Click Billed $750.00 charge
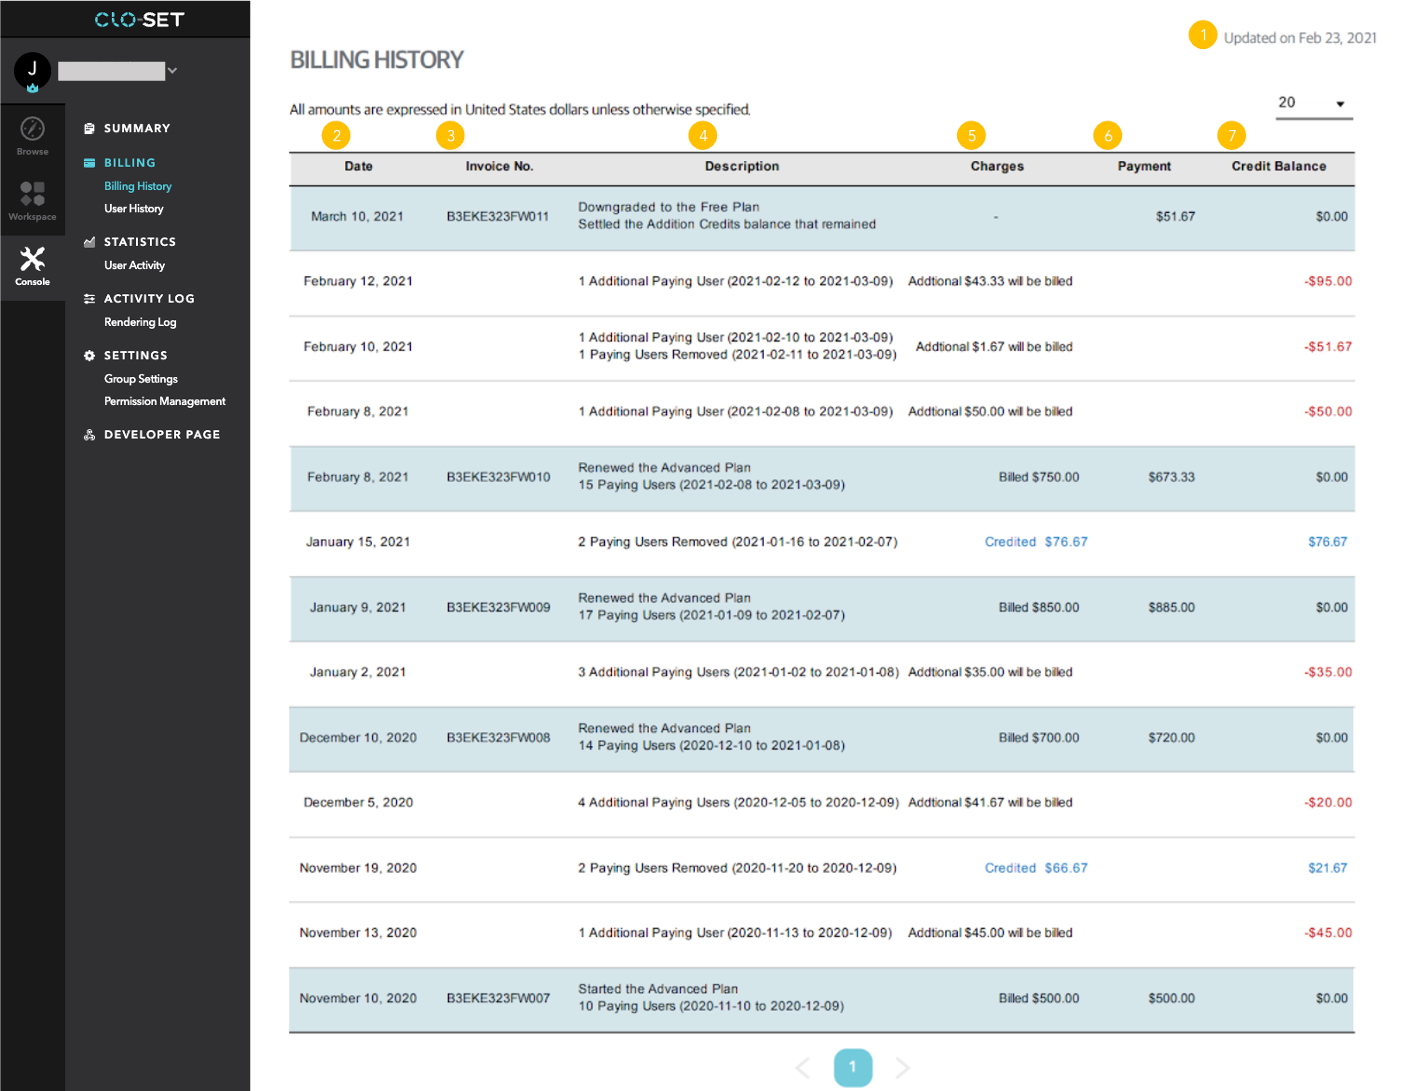The image size is (1406, 1091). point(1039,478)
